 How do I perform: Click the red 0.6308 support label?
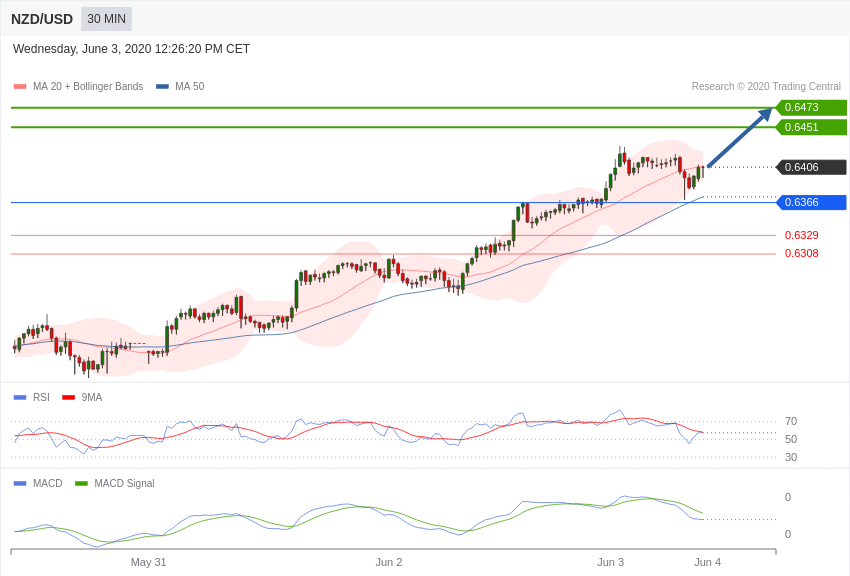coord(801,253)
